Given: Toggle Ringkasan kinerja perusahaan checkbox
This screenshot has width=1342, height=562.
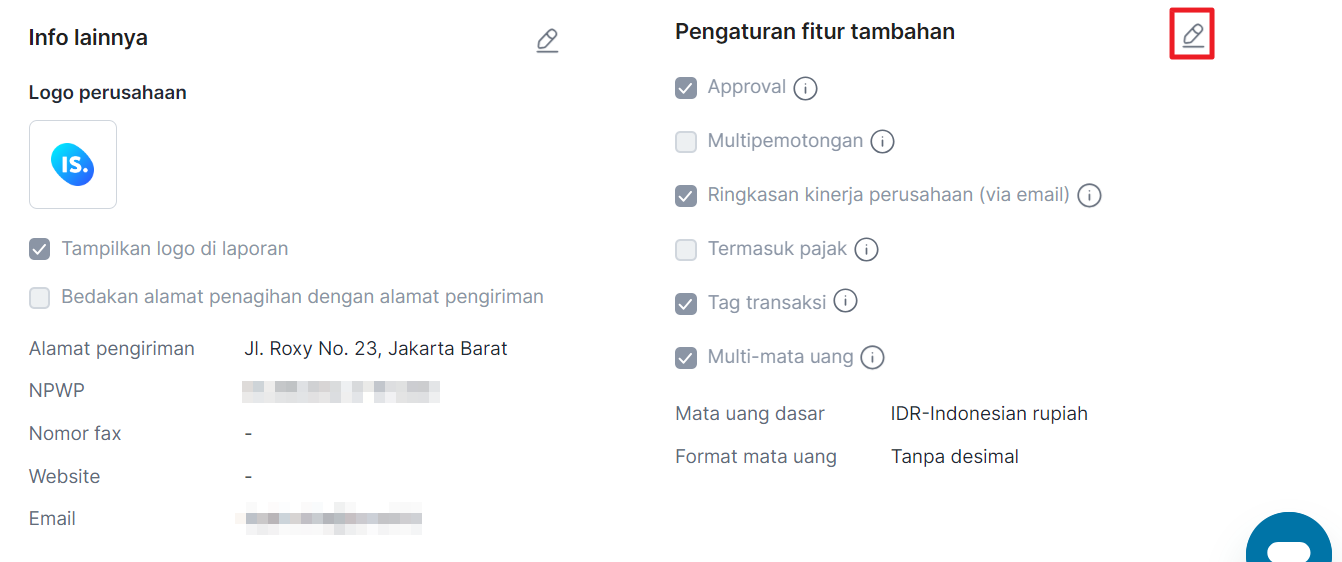Looking at the screenshot, I should pos(686,196).
